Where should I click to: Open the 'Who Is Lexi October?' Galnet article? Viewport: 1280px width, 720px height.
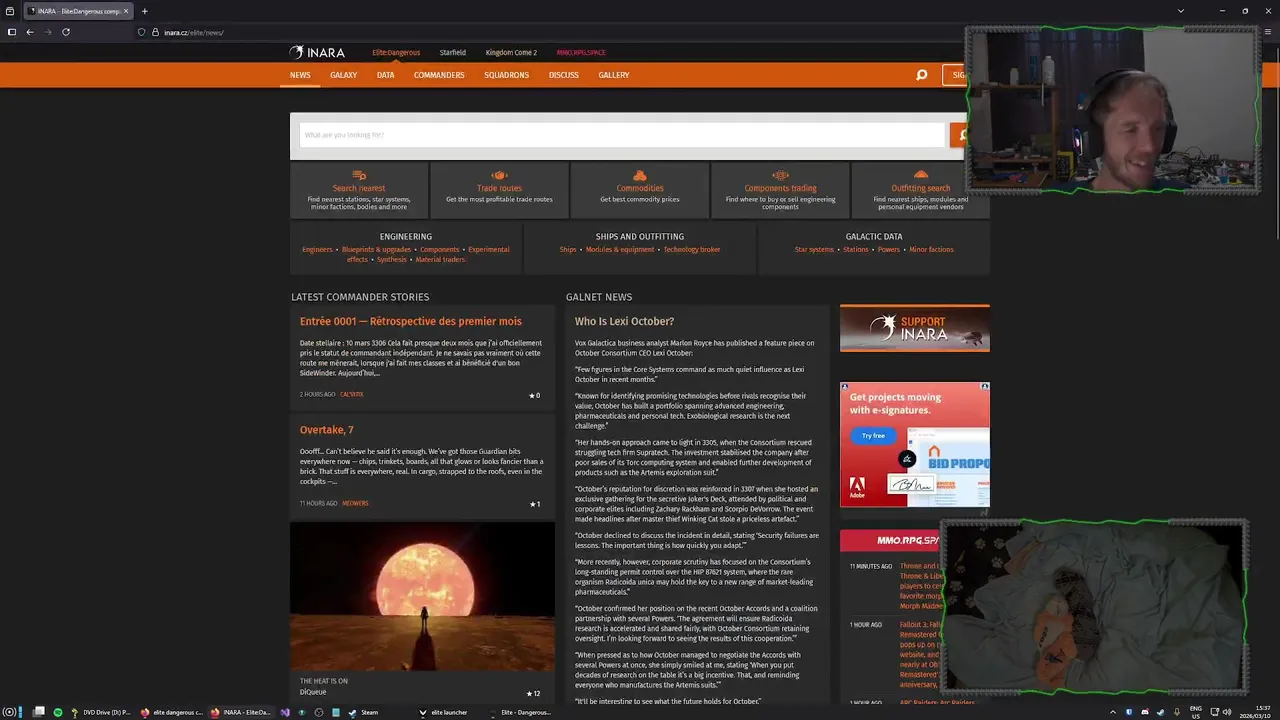click(x=624, y=321)
